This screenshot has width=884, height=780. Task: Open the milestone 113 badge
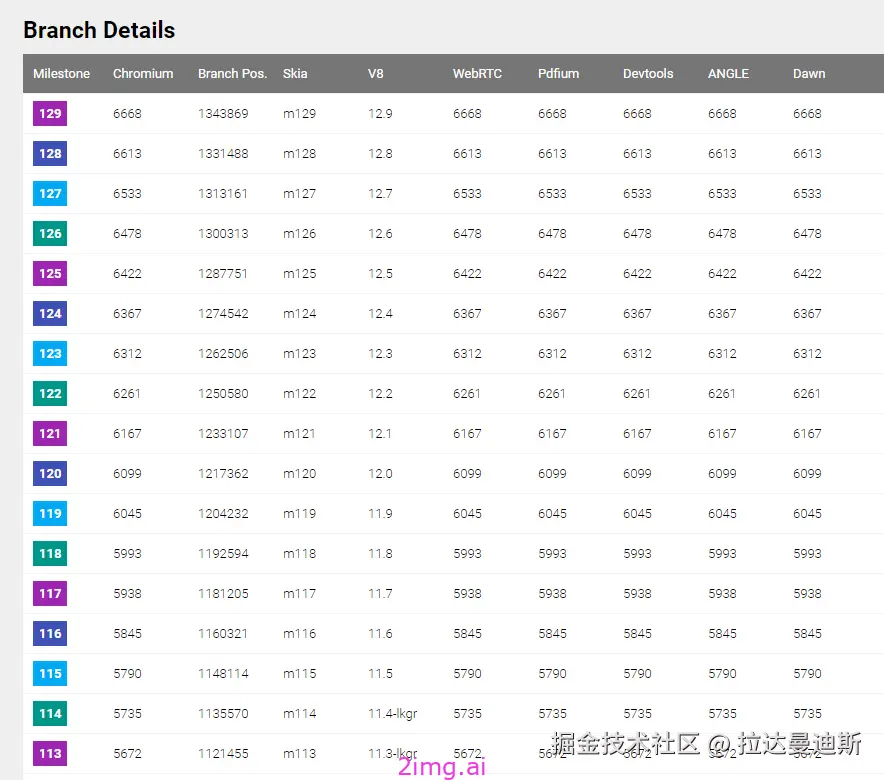(50, 754)
